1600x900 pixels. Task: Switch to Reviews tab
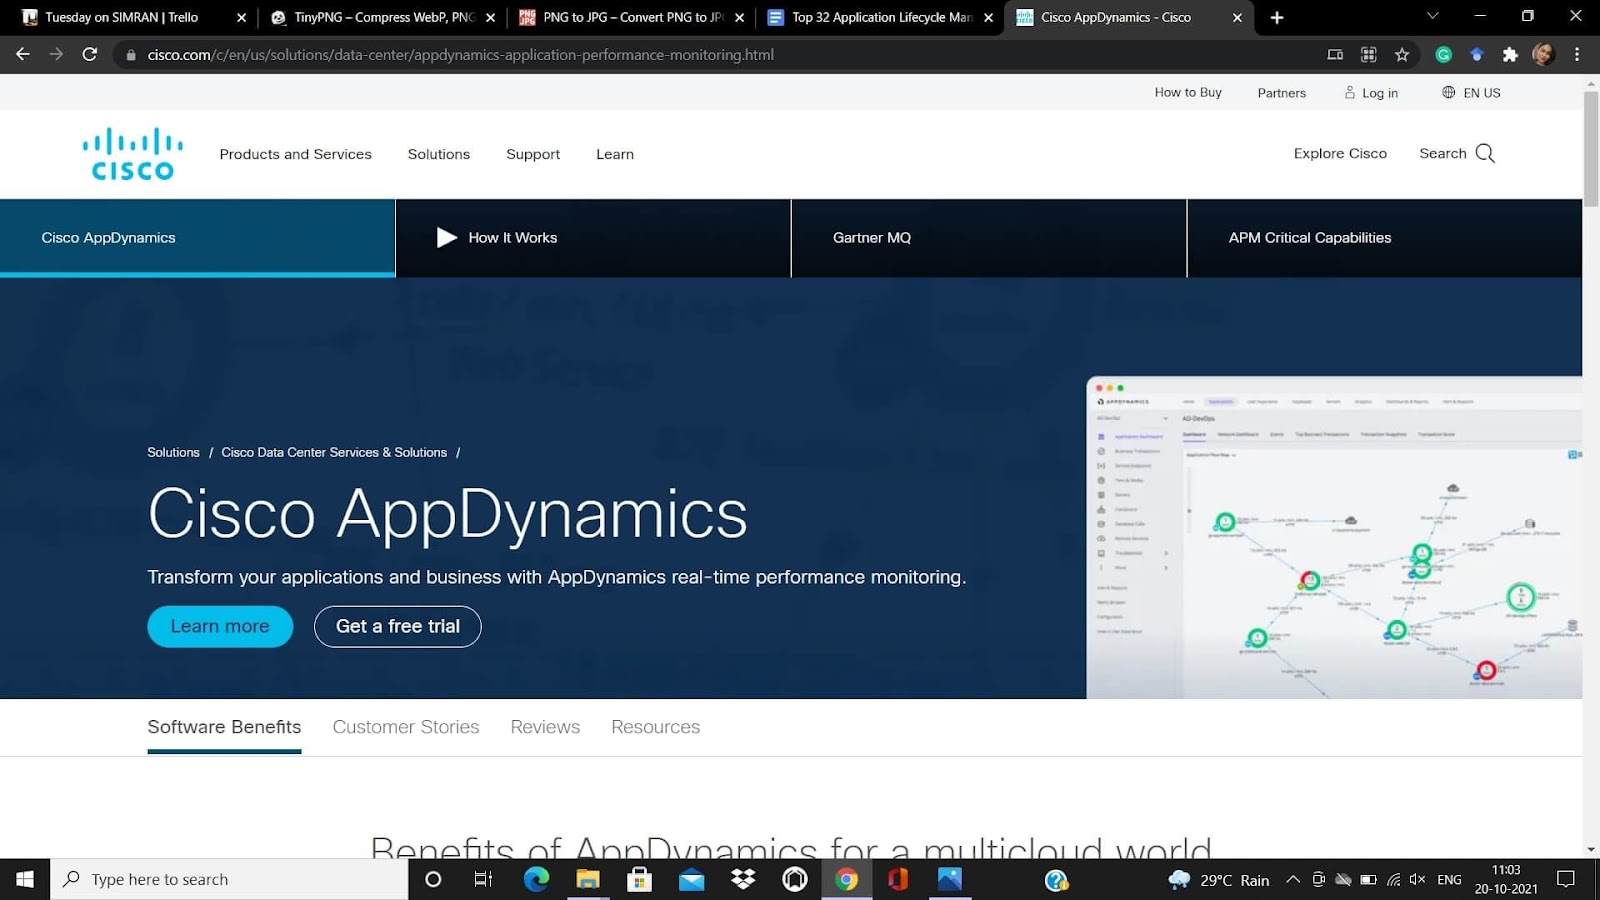click(545, 727)
